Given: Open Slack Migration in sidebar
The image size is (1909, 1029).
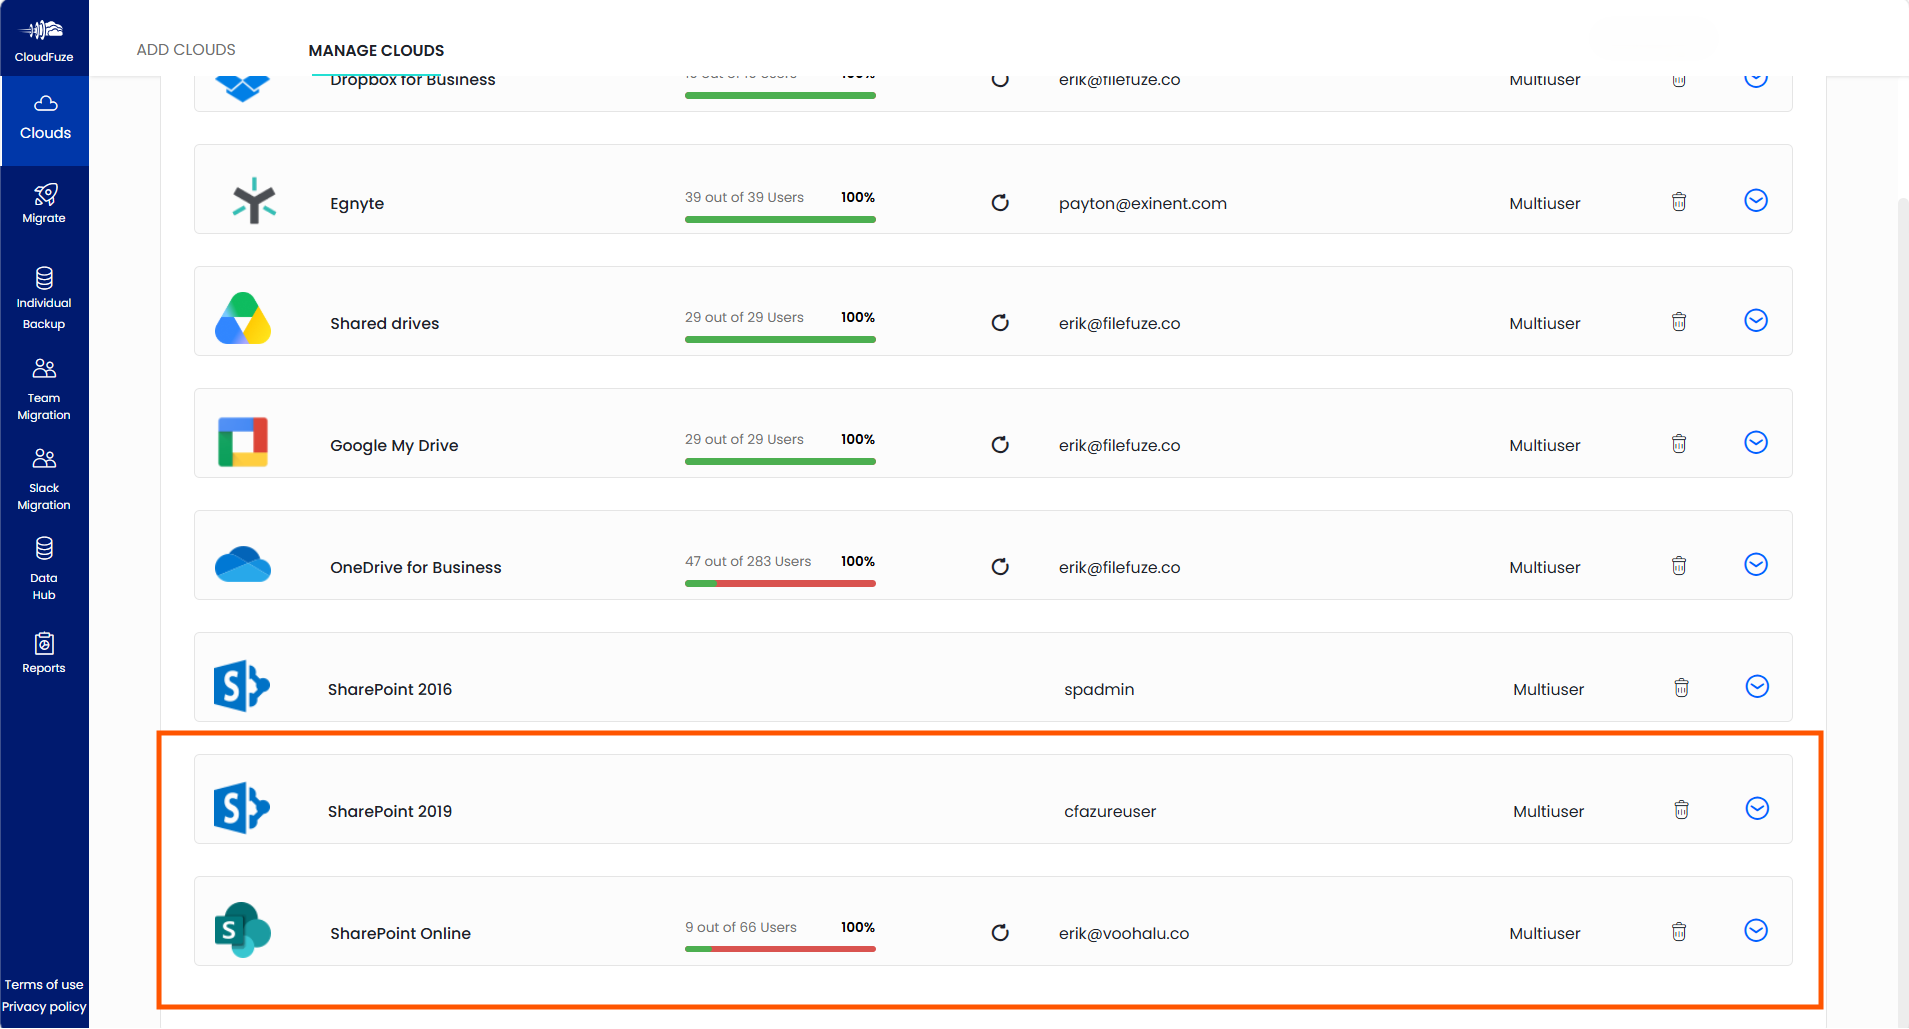Looking at the screenshot, I should point(44,480).
